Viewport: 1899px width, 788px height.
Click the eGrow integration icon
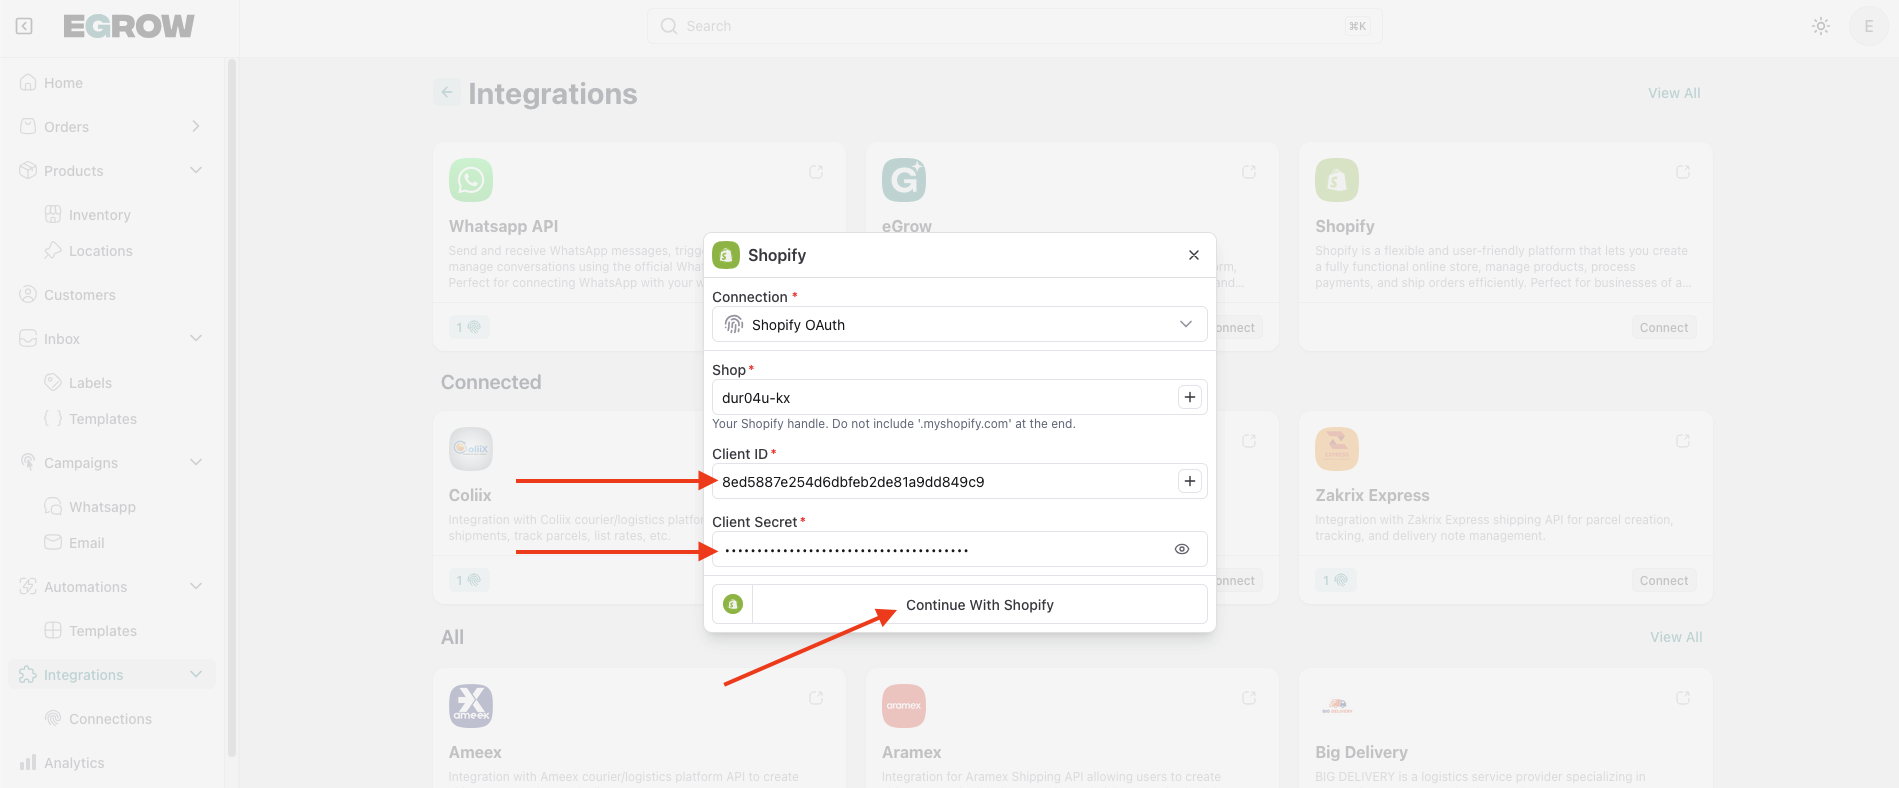(904, 180)
